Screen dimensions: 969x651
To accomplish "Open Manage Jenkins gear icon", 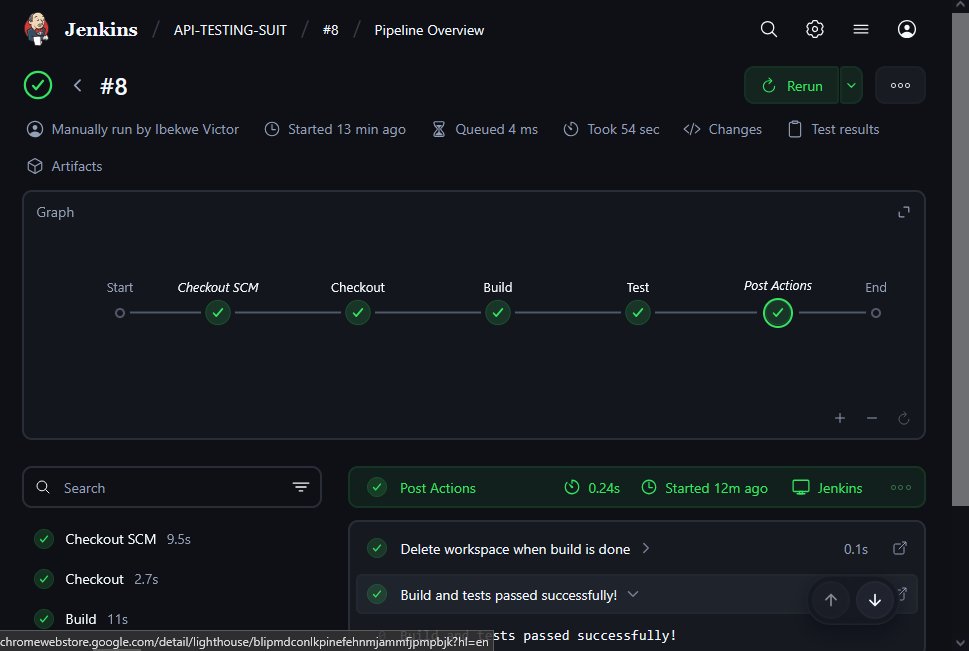I will [x=815, y=29].
